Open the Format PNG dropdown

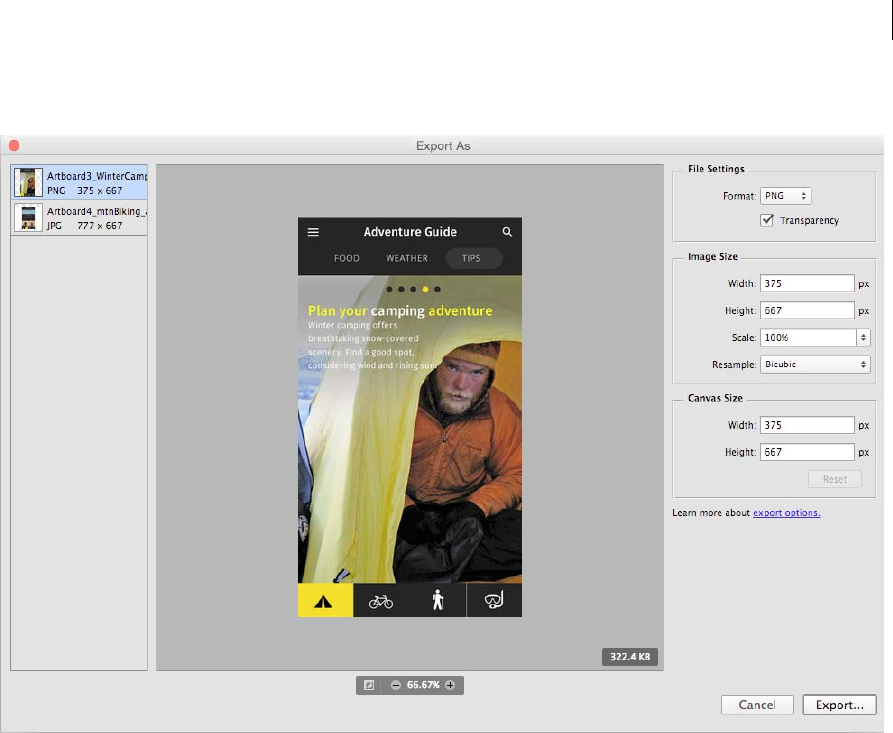pyautogui.click(x=785, y=196)
